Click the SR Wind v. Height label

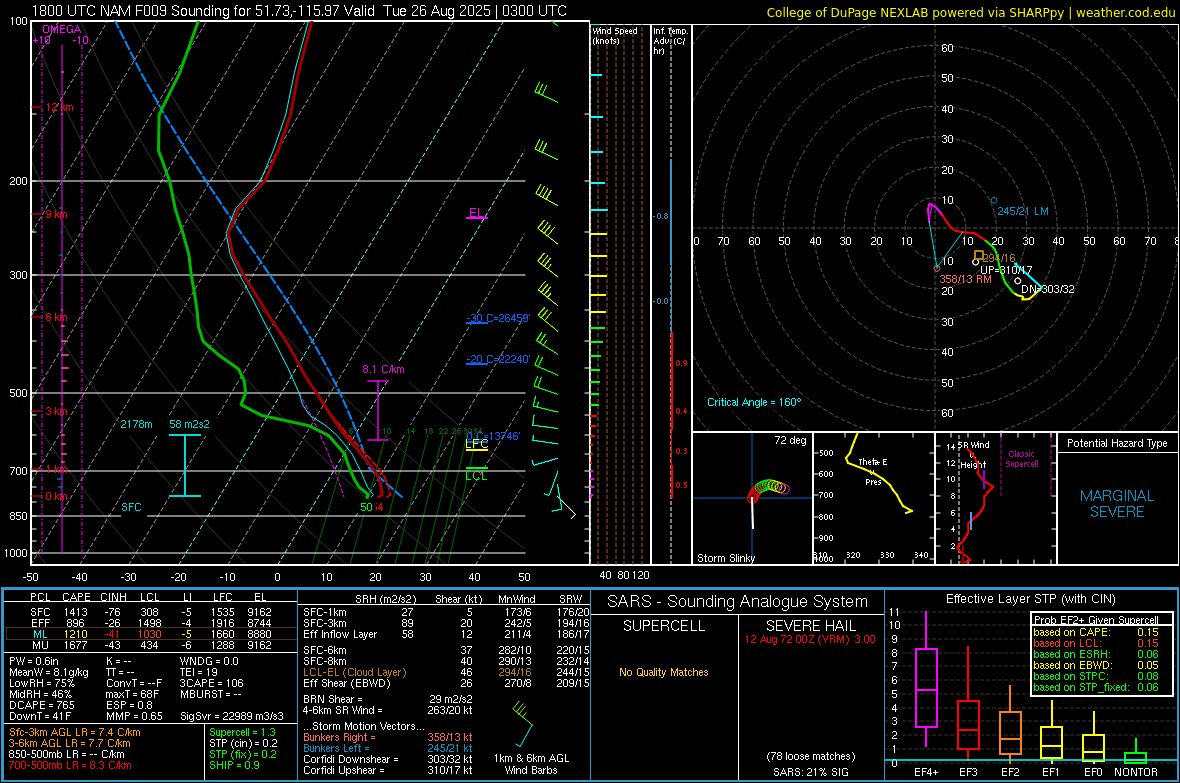click(x=973, y=455)
